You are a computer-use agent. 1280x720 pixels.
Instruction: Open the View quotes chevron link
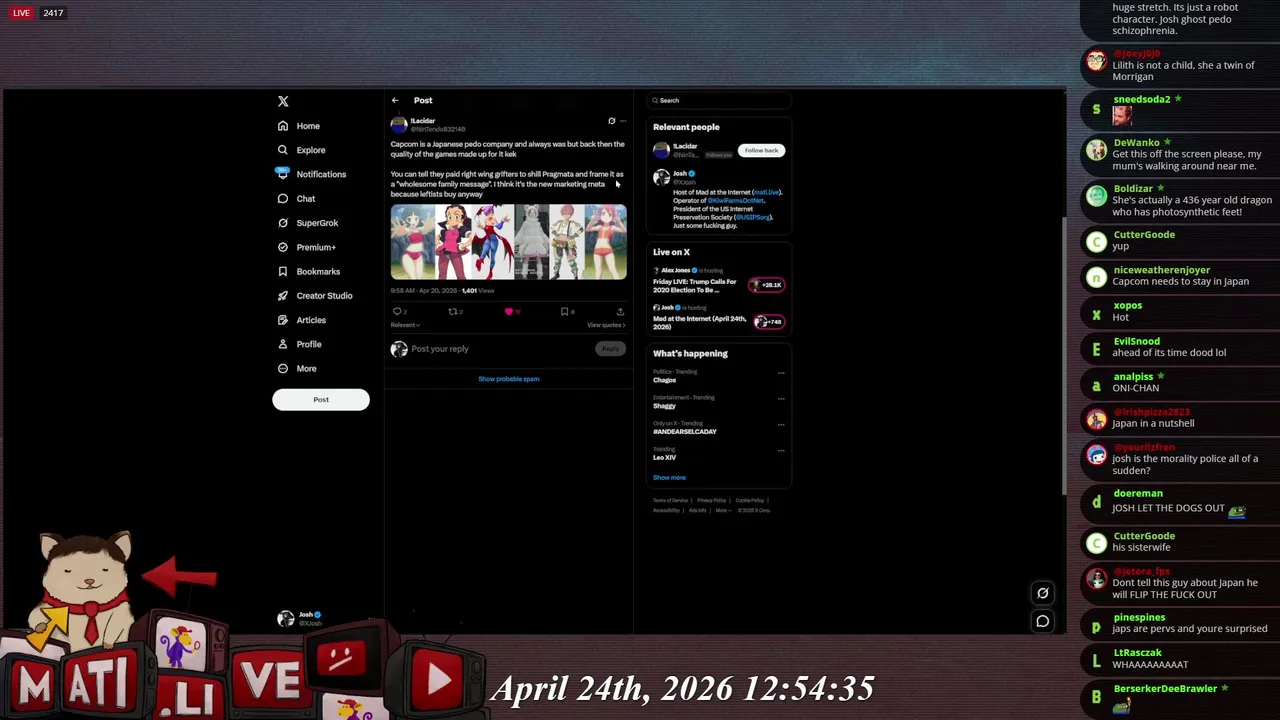pos(606,325)
